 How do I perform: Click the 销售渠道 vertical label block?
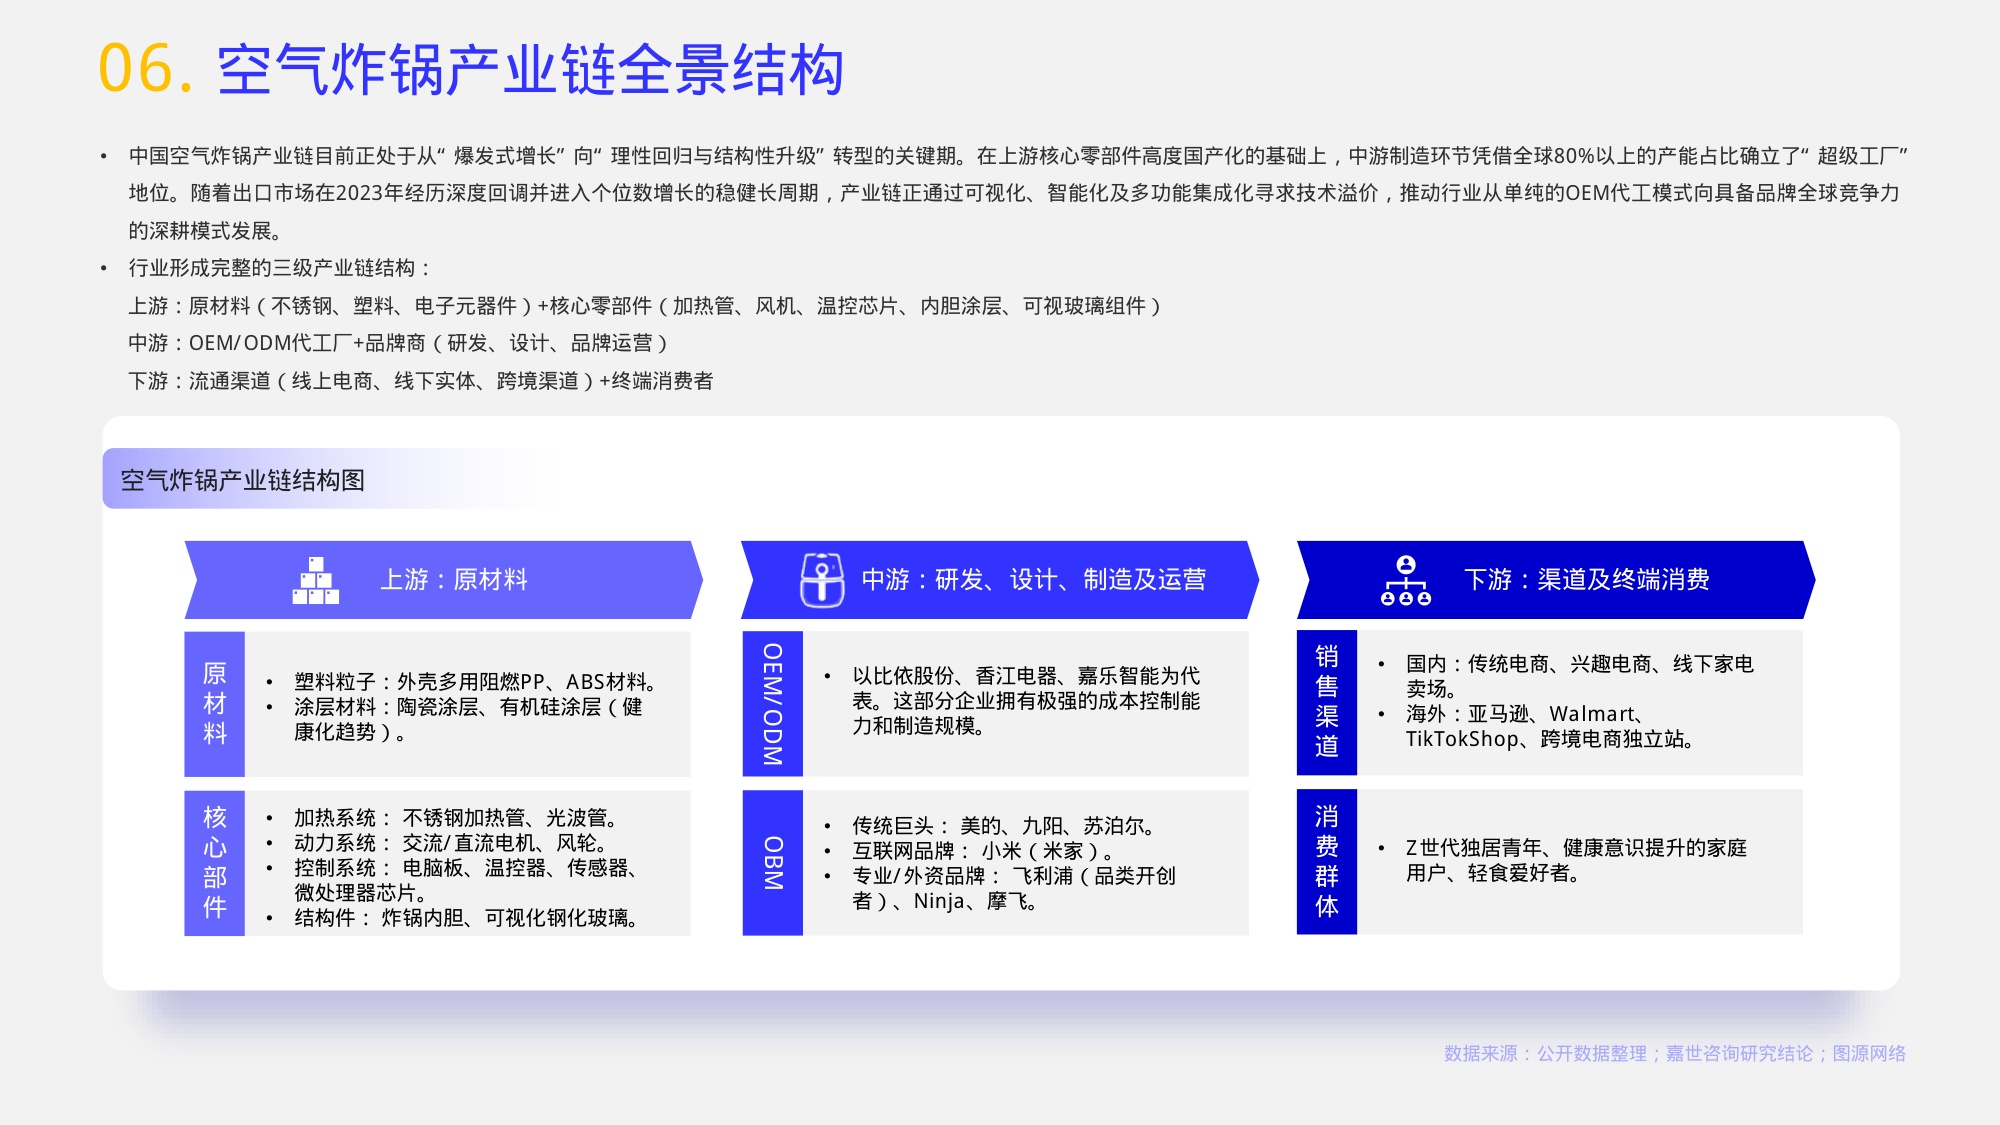click(x=1326, y=702)
